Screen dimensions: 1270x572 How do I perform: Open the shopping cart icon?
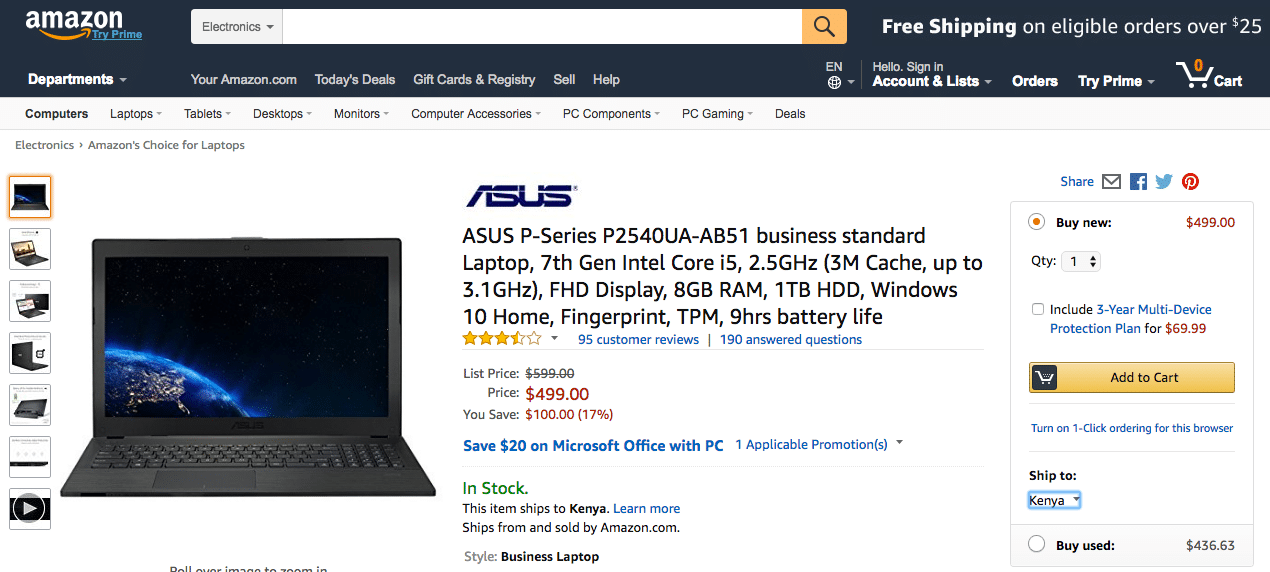pos(1209,76)
